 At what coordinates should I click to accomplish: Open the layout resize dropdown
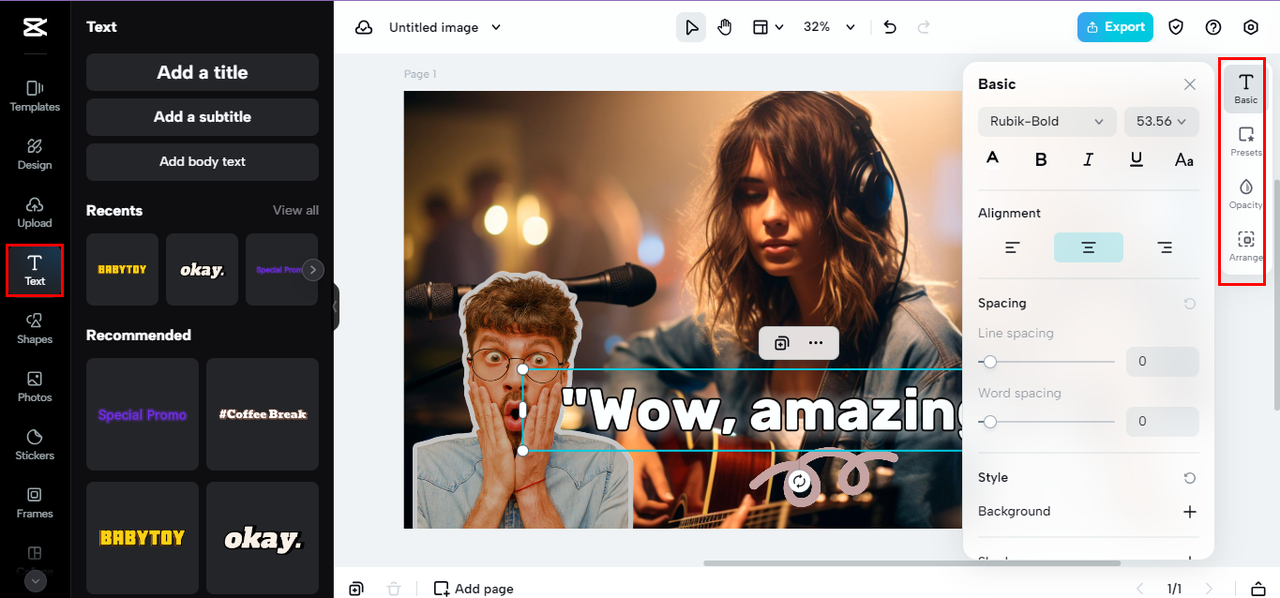click(x=767, y=27)
